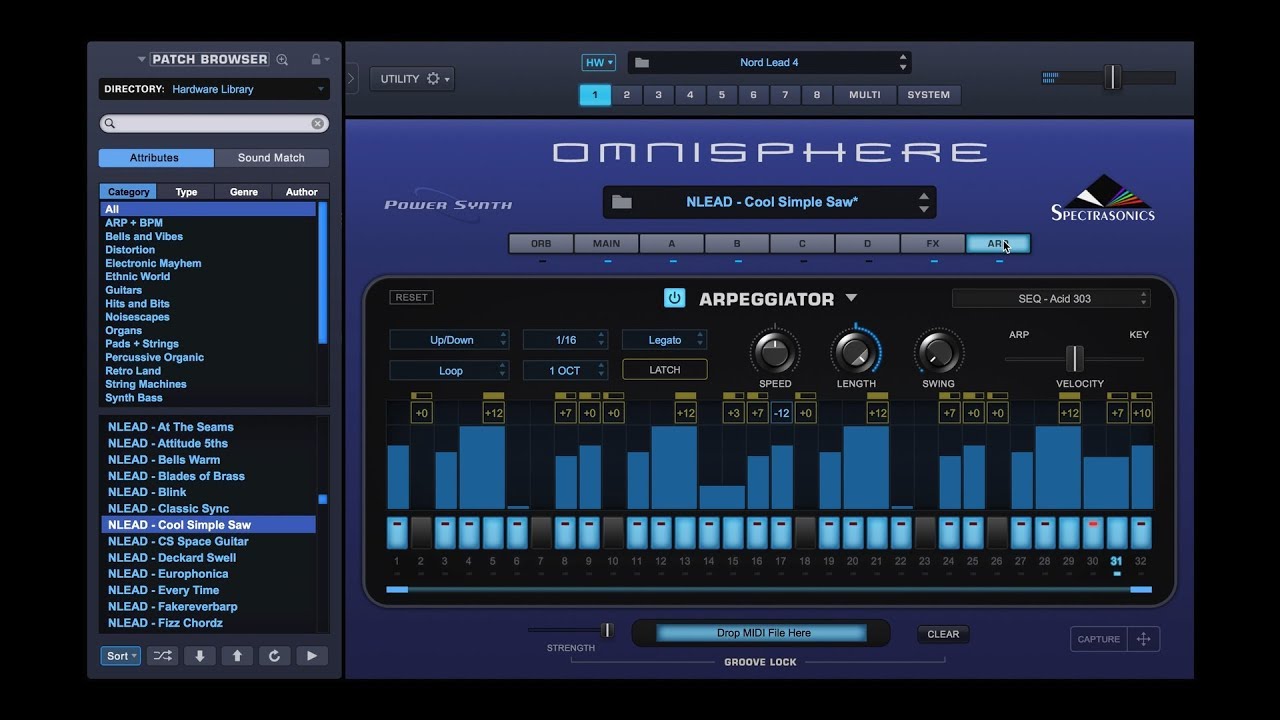Click the Spectrasonics logo
1280x720 pixels.
coord(1103,198)
